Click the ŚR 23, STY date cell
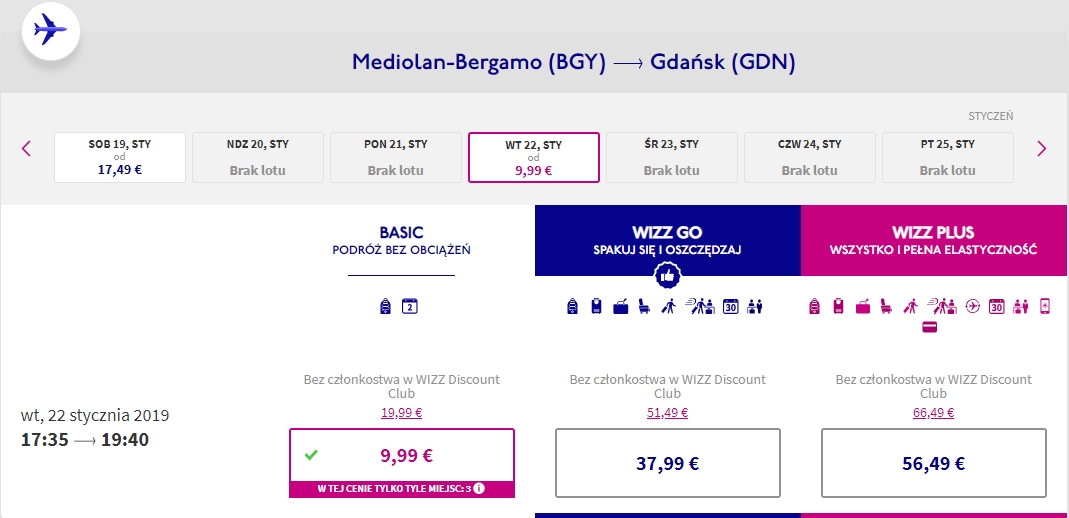Screen dimensions: 1069x518 [672, 157]
